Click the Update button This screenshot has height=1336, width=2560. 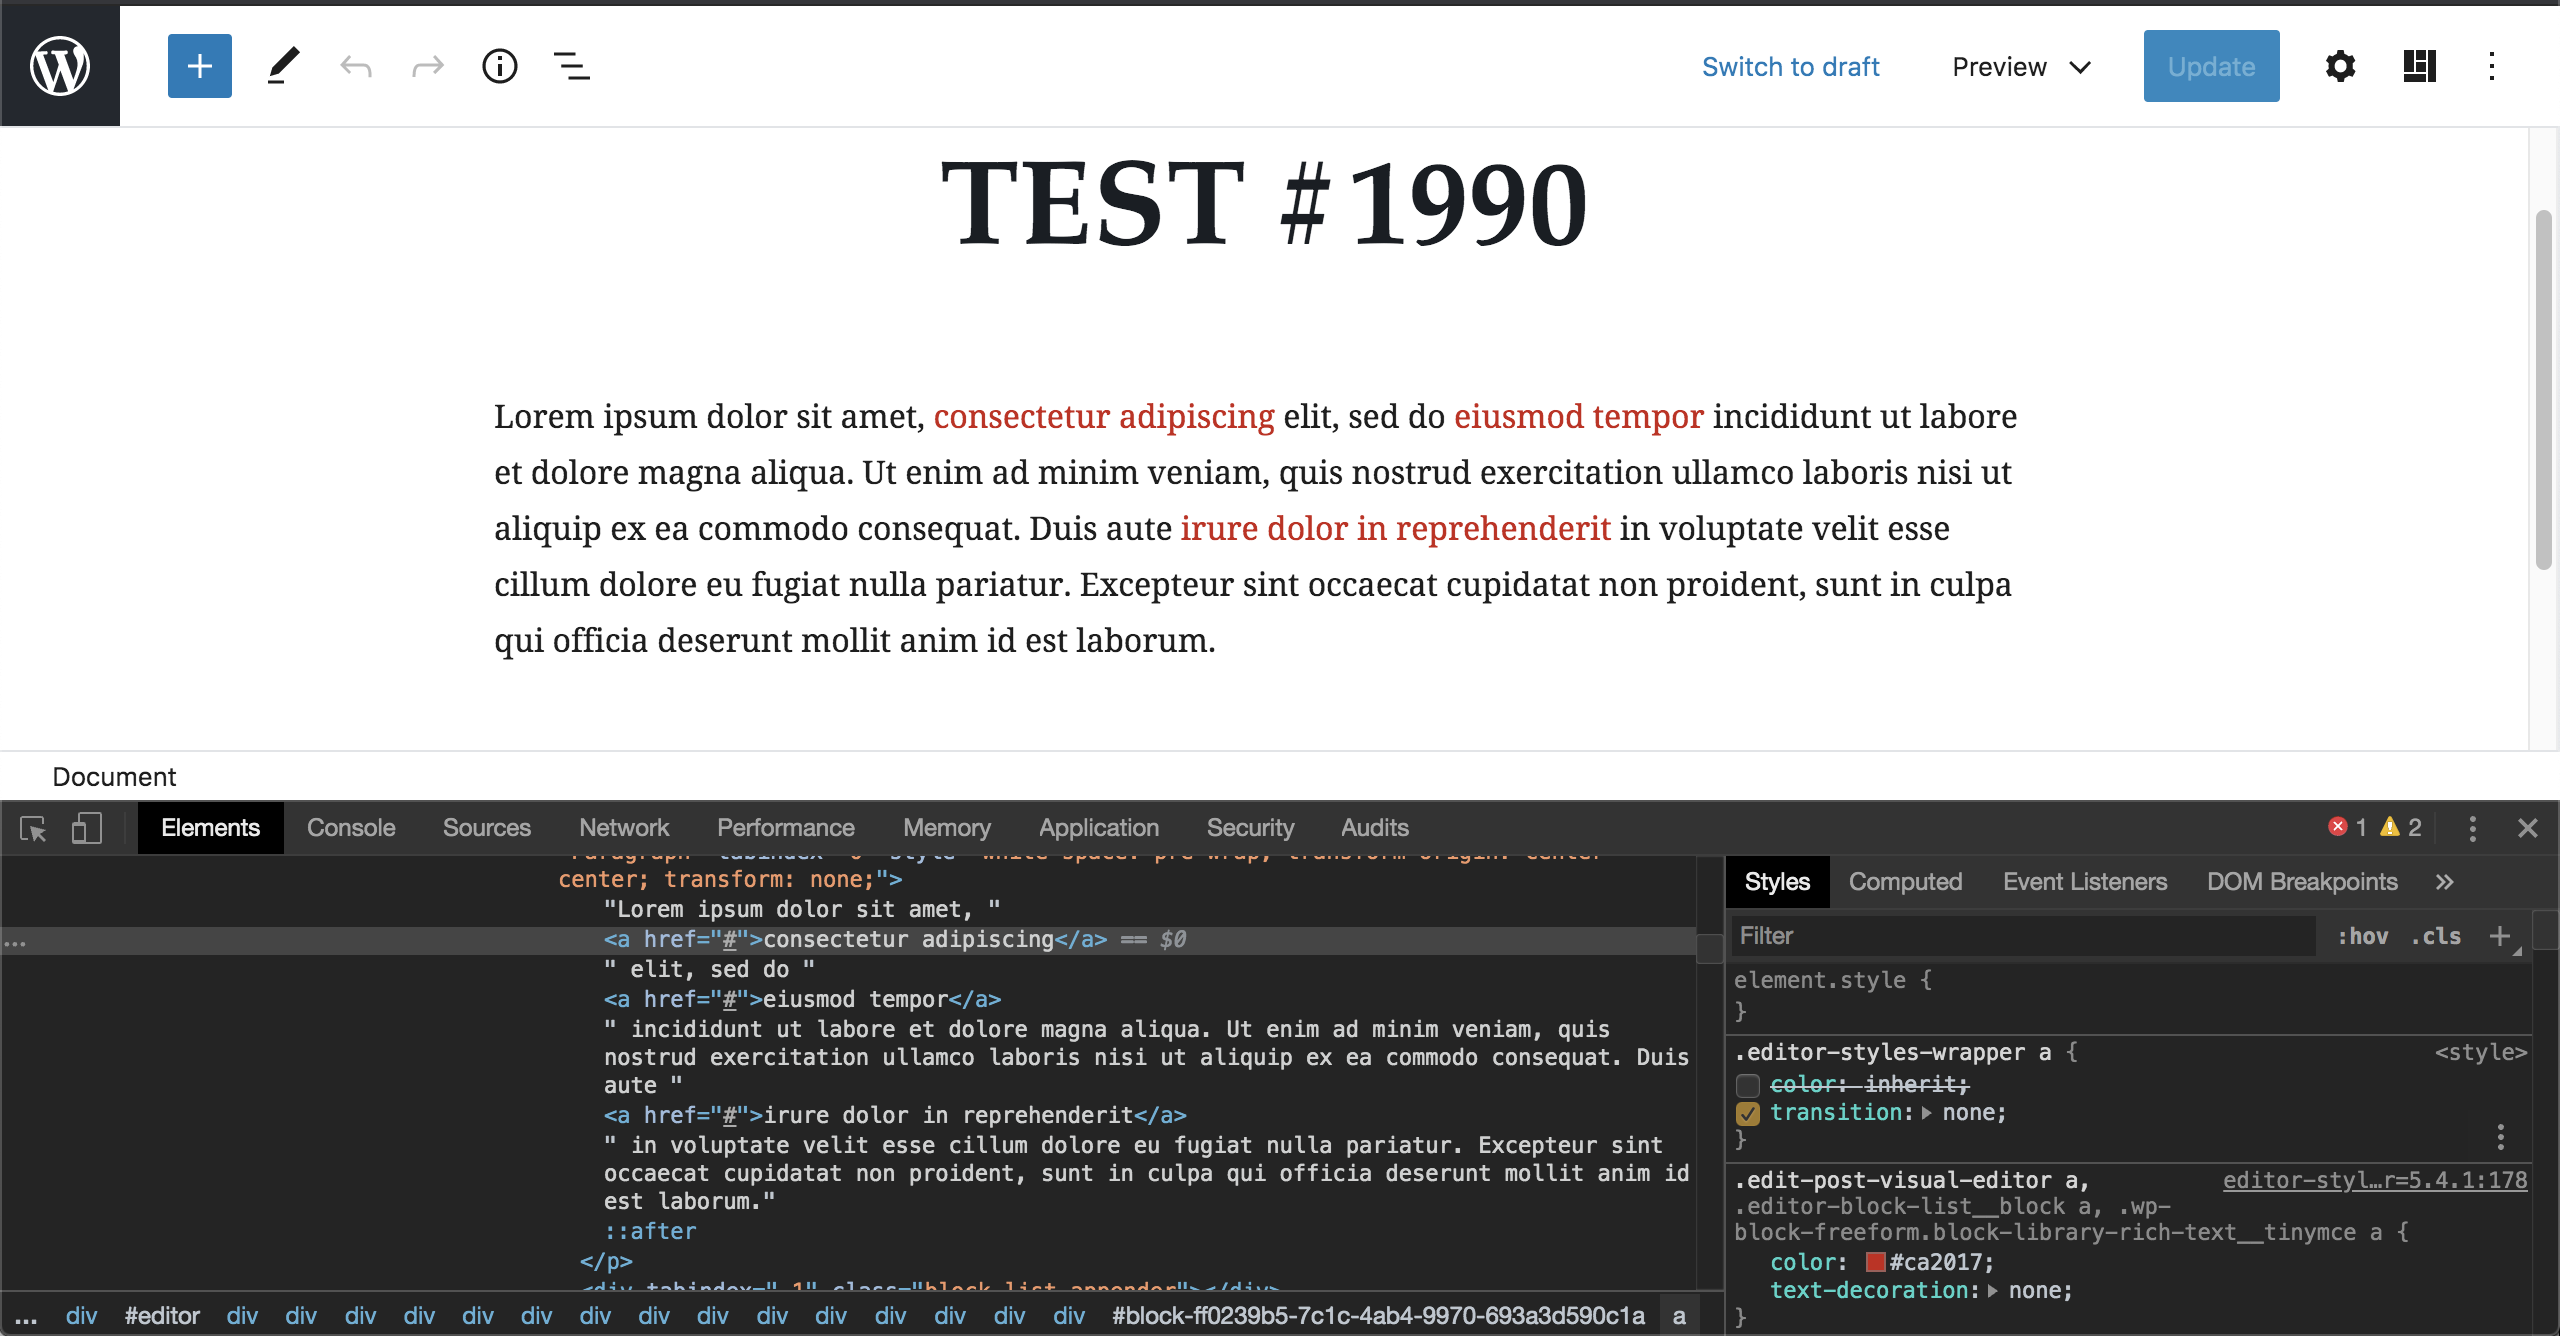[2212, 66]
